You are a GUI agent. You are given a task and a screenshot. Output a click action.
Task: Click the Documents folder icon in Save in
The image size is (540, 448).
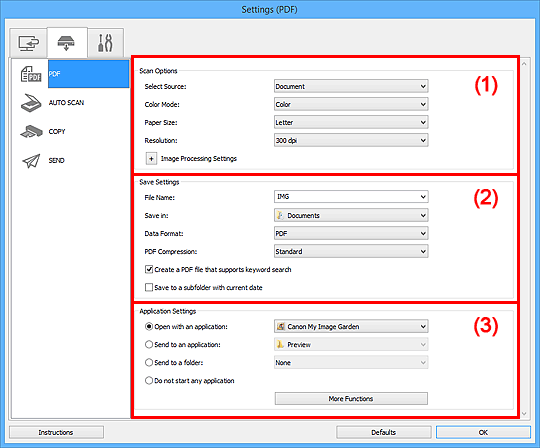coord(280,216)
